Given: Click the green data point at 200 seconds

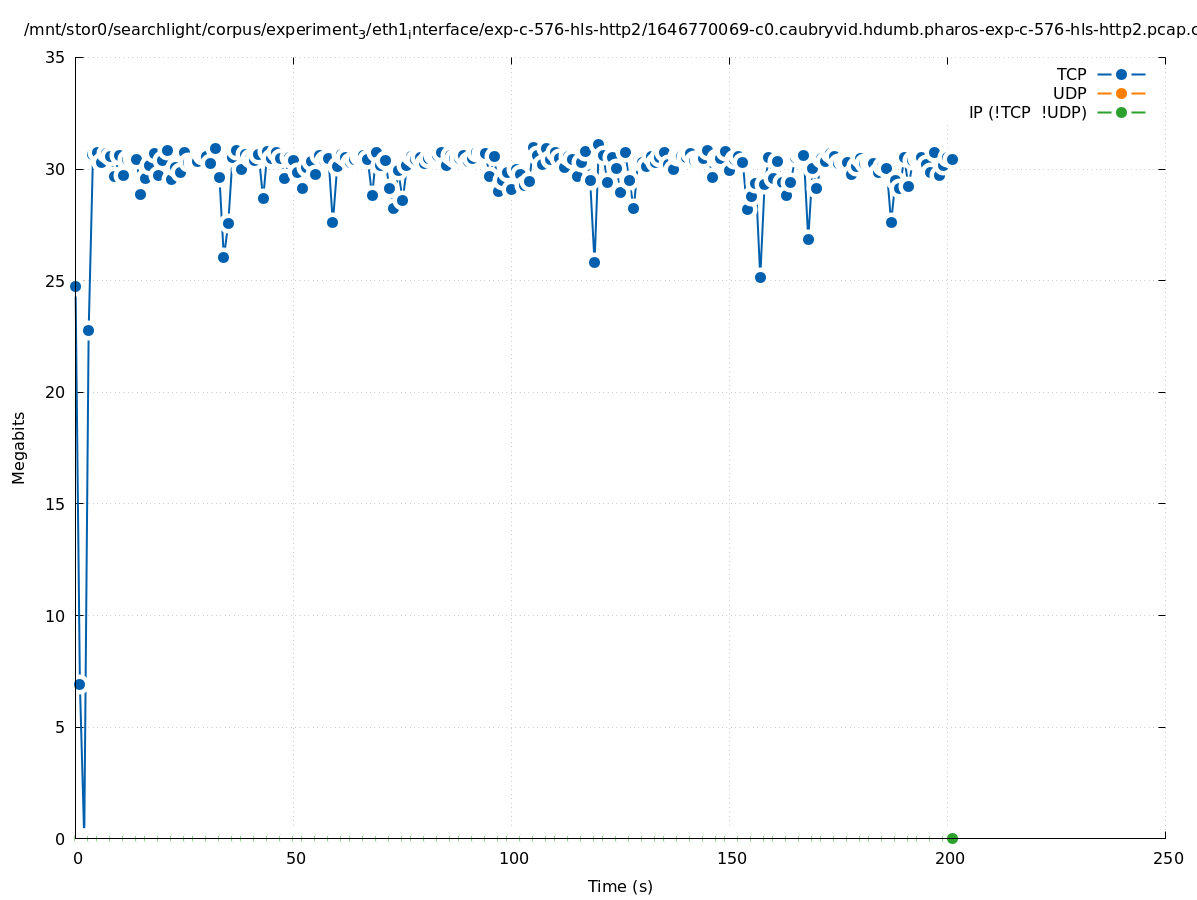Looking at the screenshot, I should 952,838.
